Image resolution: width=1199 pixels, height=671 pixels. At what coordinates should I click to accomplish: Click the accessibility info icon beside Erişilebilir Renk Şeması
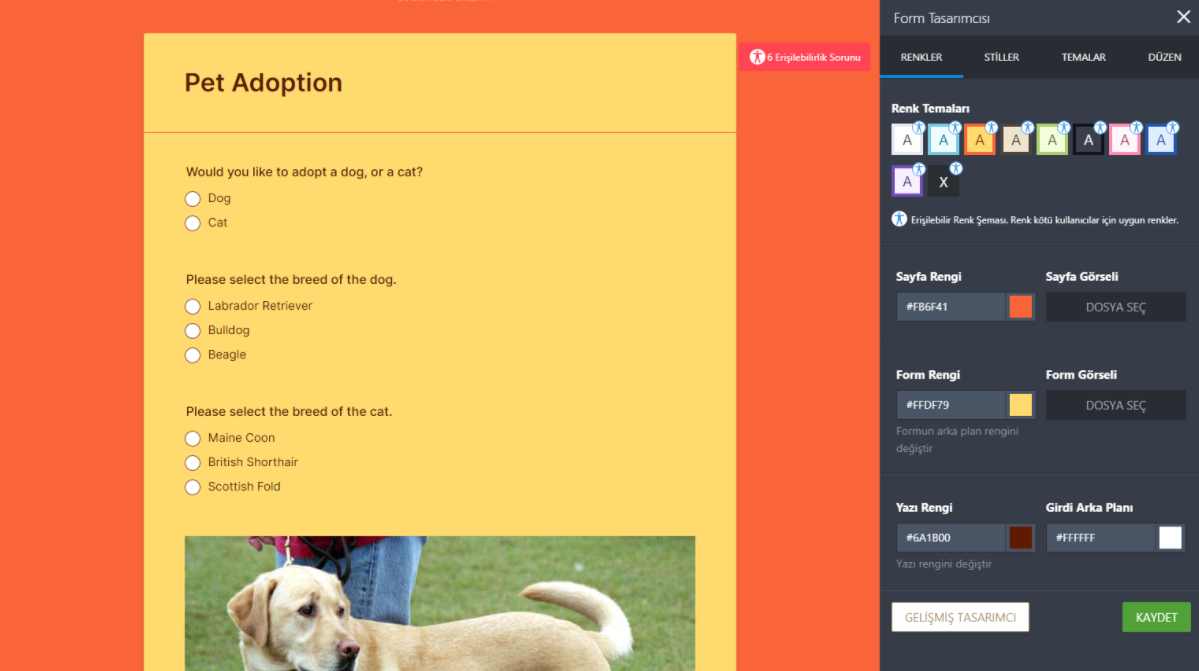coord(899,219)
